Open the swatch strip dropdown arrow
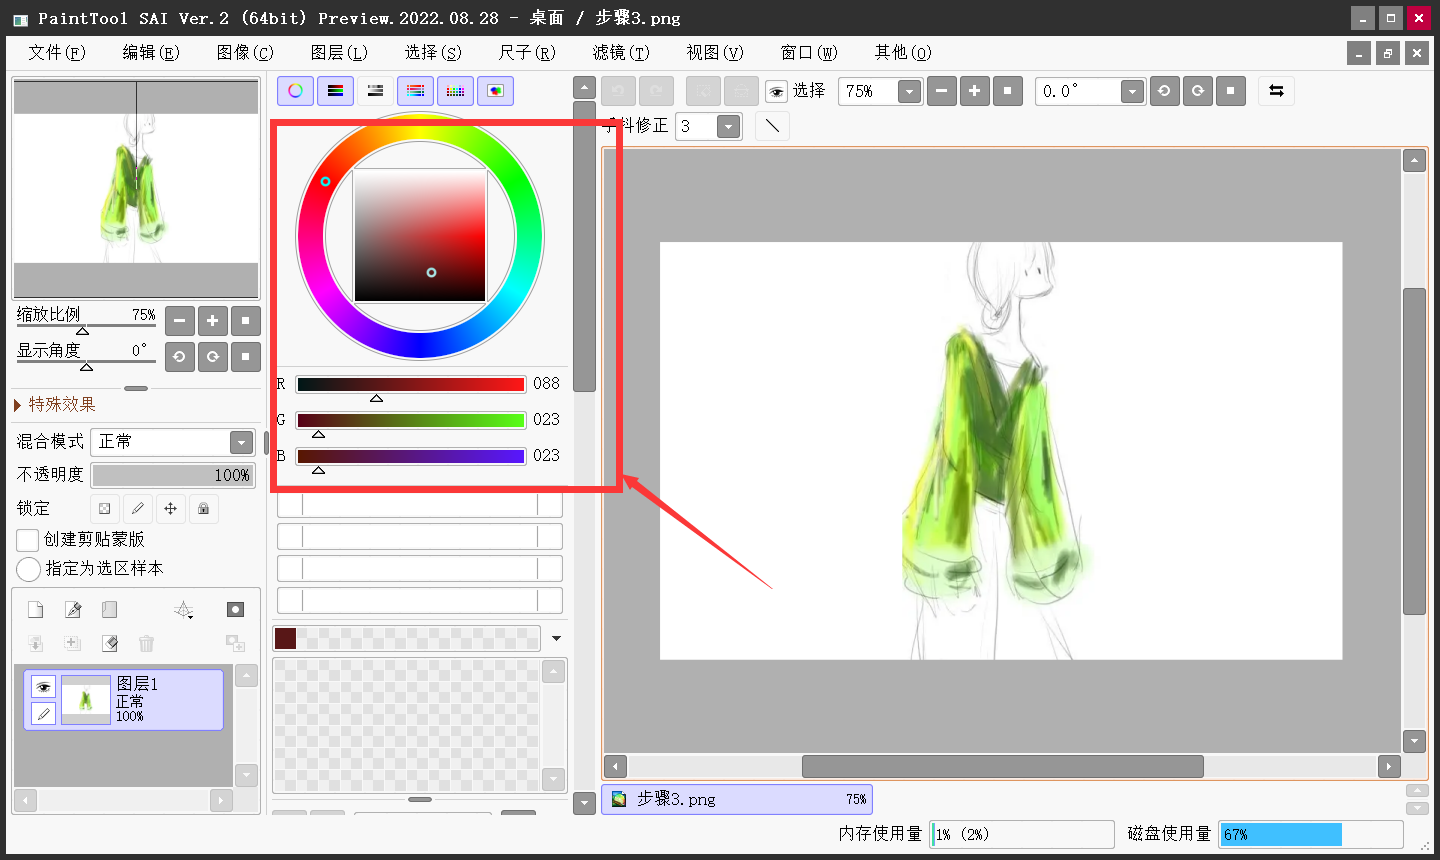Viewport: 1440px width, 860px height. pyautogui.click(x=557, y=638)
